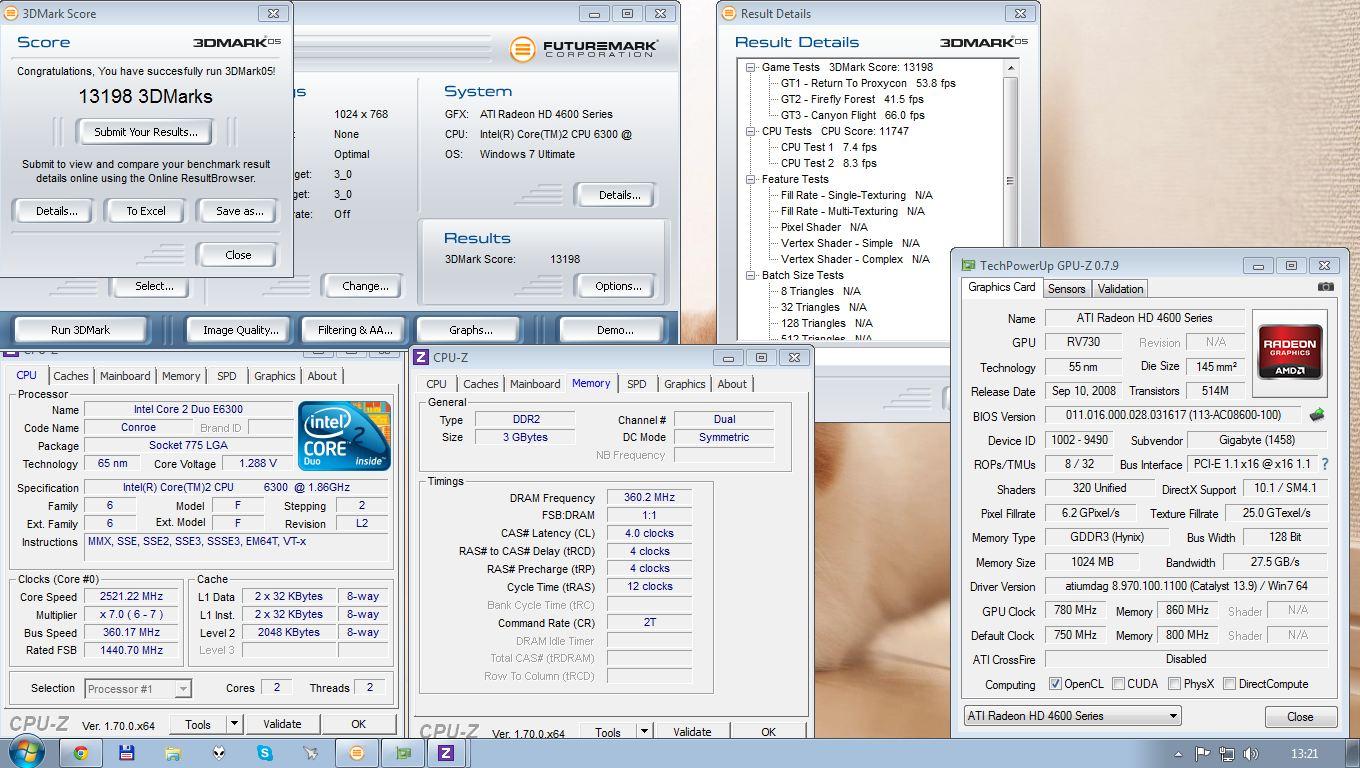The image size is (1360, 768).
Task: Click the GPU-Z screenshot camera icon
Action: click(1325, 287)
